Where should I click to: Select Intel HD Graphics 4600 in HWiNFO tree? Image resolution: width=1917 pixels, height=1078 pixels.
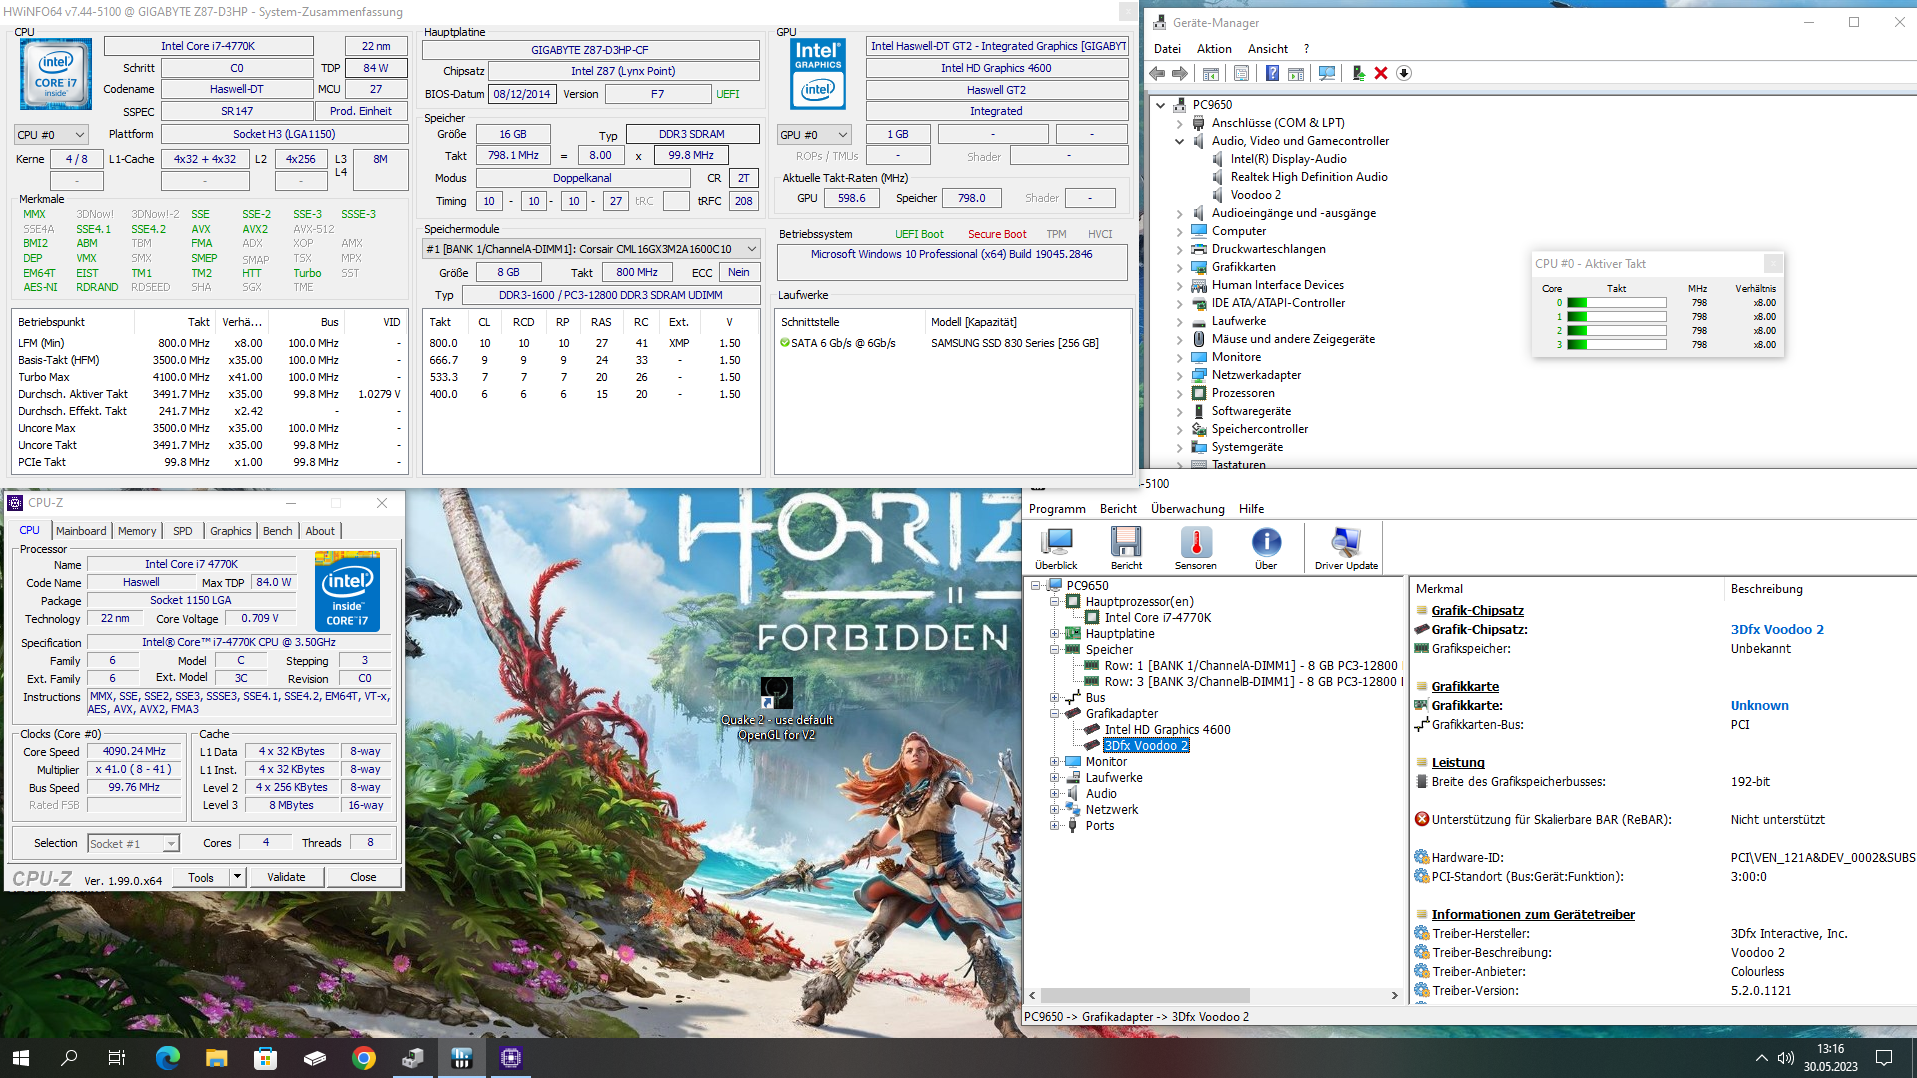(x=1167, y=730)
